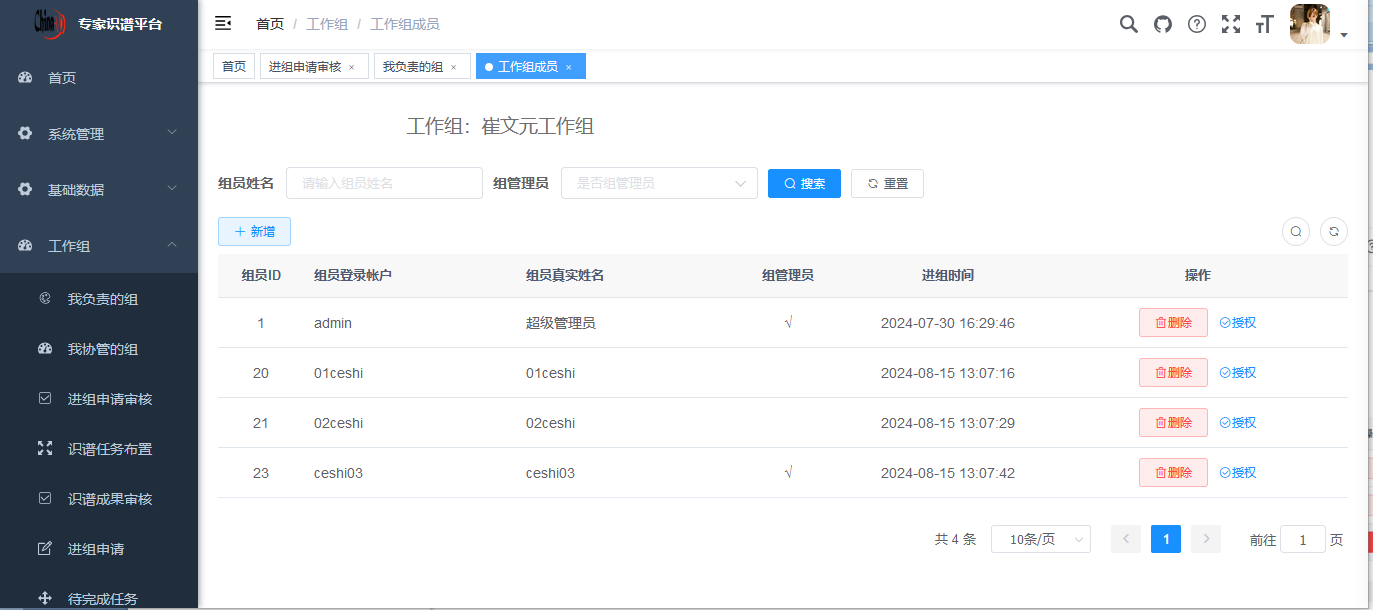1373x610 pixels.
Task: Open the GitHub repository icon
Action: tap(1162, 24)
